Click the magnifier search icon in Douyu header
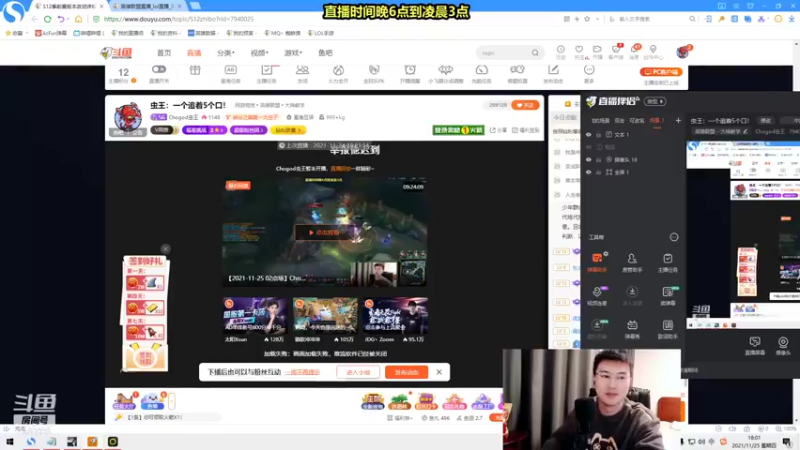The width and height of the screenshot is (800, 450). pos(535,53)
